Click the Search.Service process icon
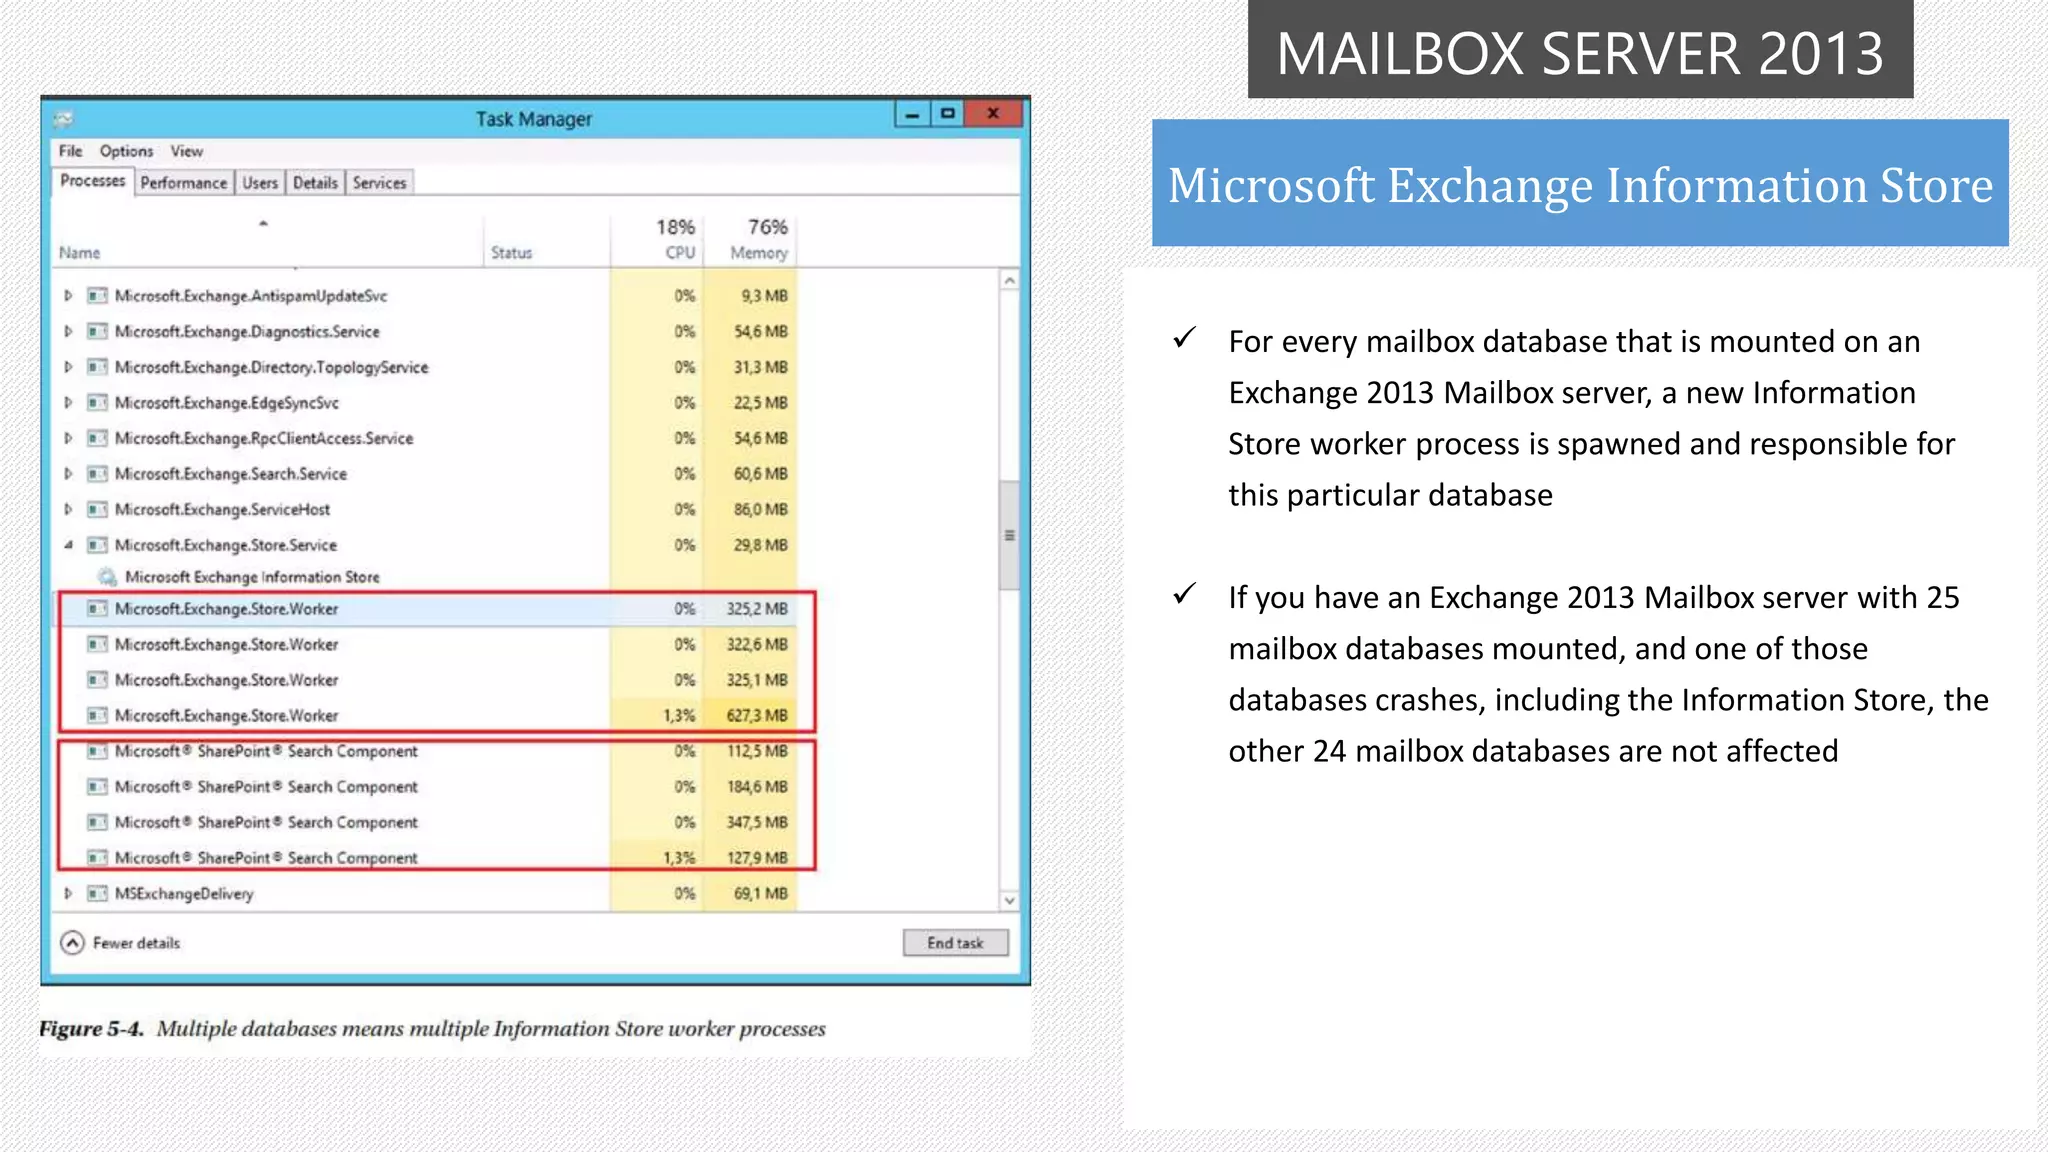Image resolution: width=2048 pixels, height=1152 pixels. tap(97, 474)
